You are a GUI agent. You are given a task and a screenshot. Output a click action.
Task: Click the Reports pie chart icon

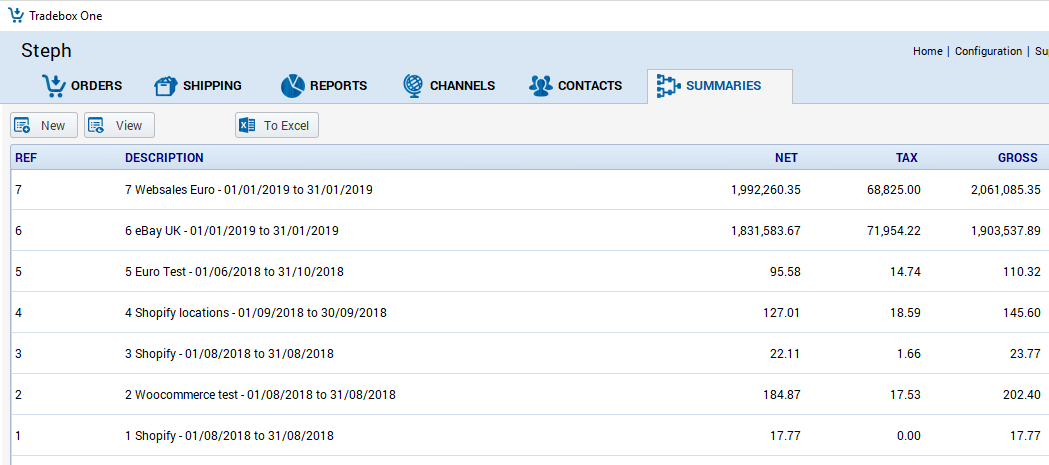pos(292,86)
